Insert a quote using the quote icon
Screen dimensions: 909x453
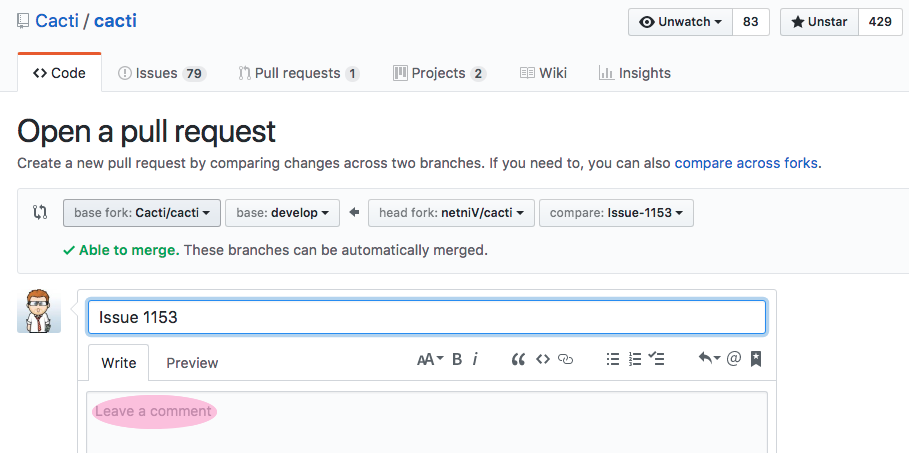[x=518, y=360]
